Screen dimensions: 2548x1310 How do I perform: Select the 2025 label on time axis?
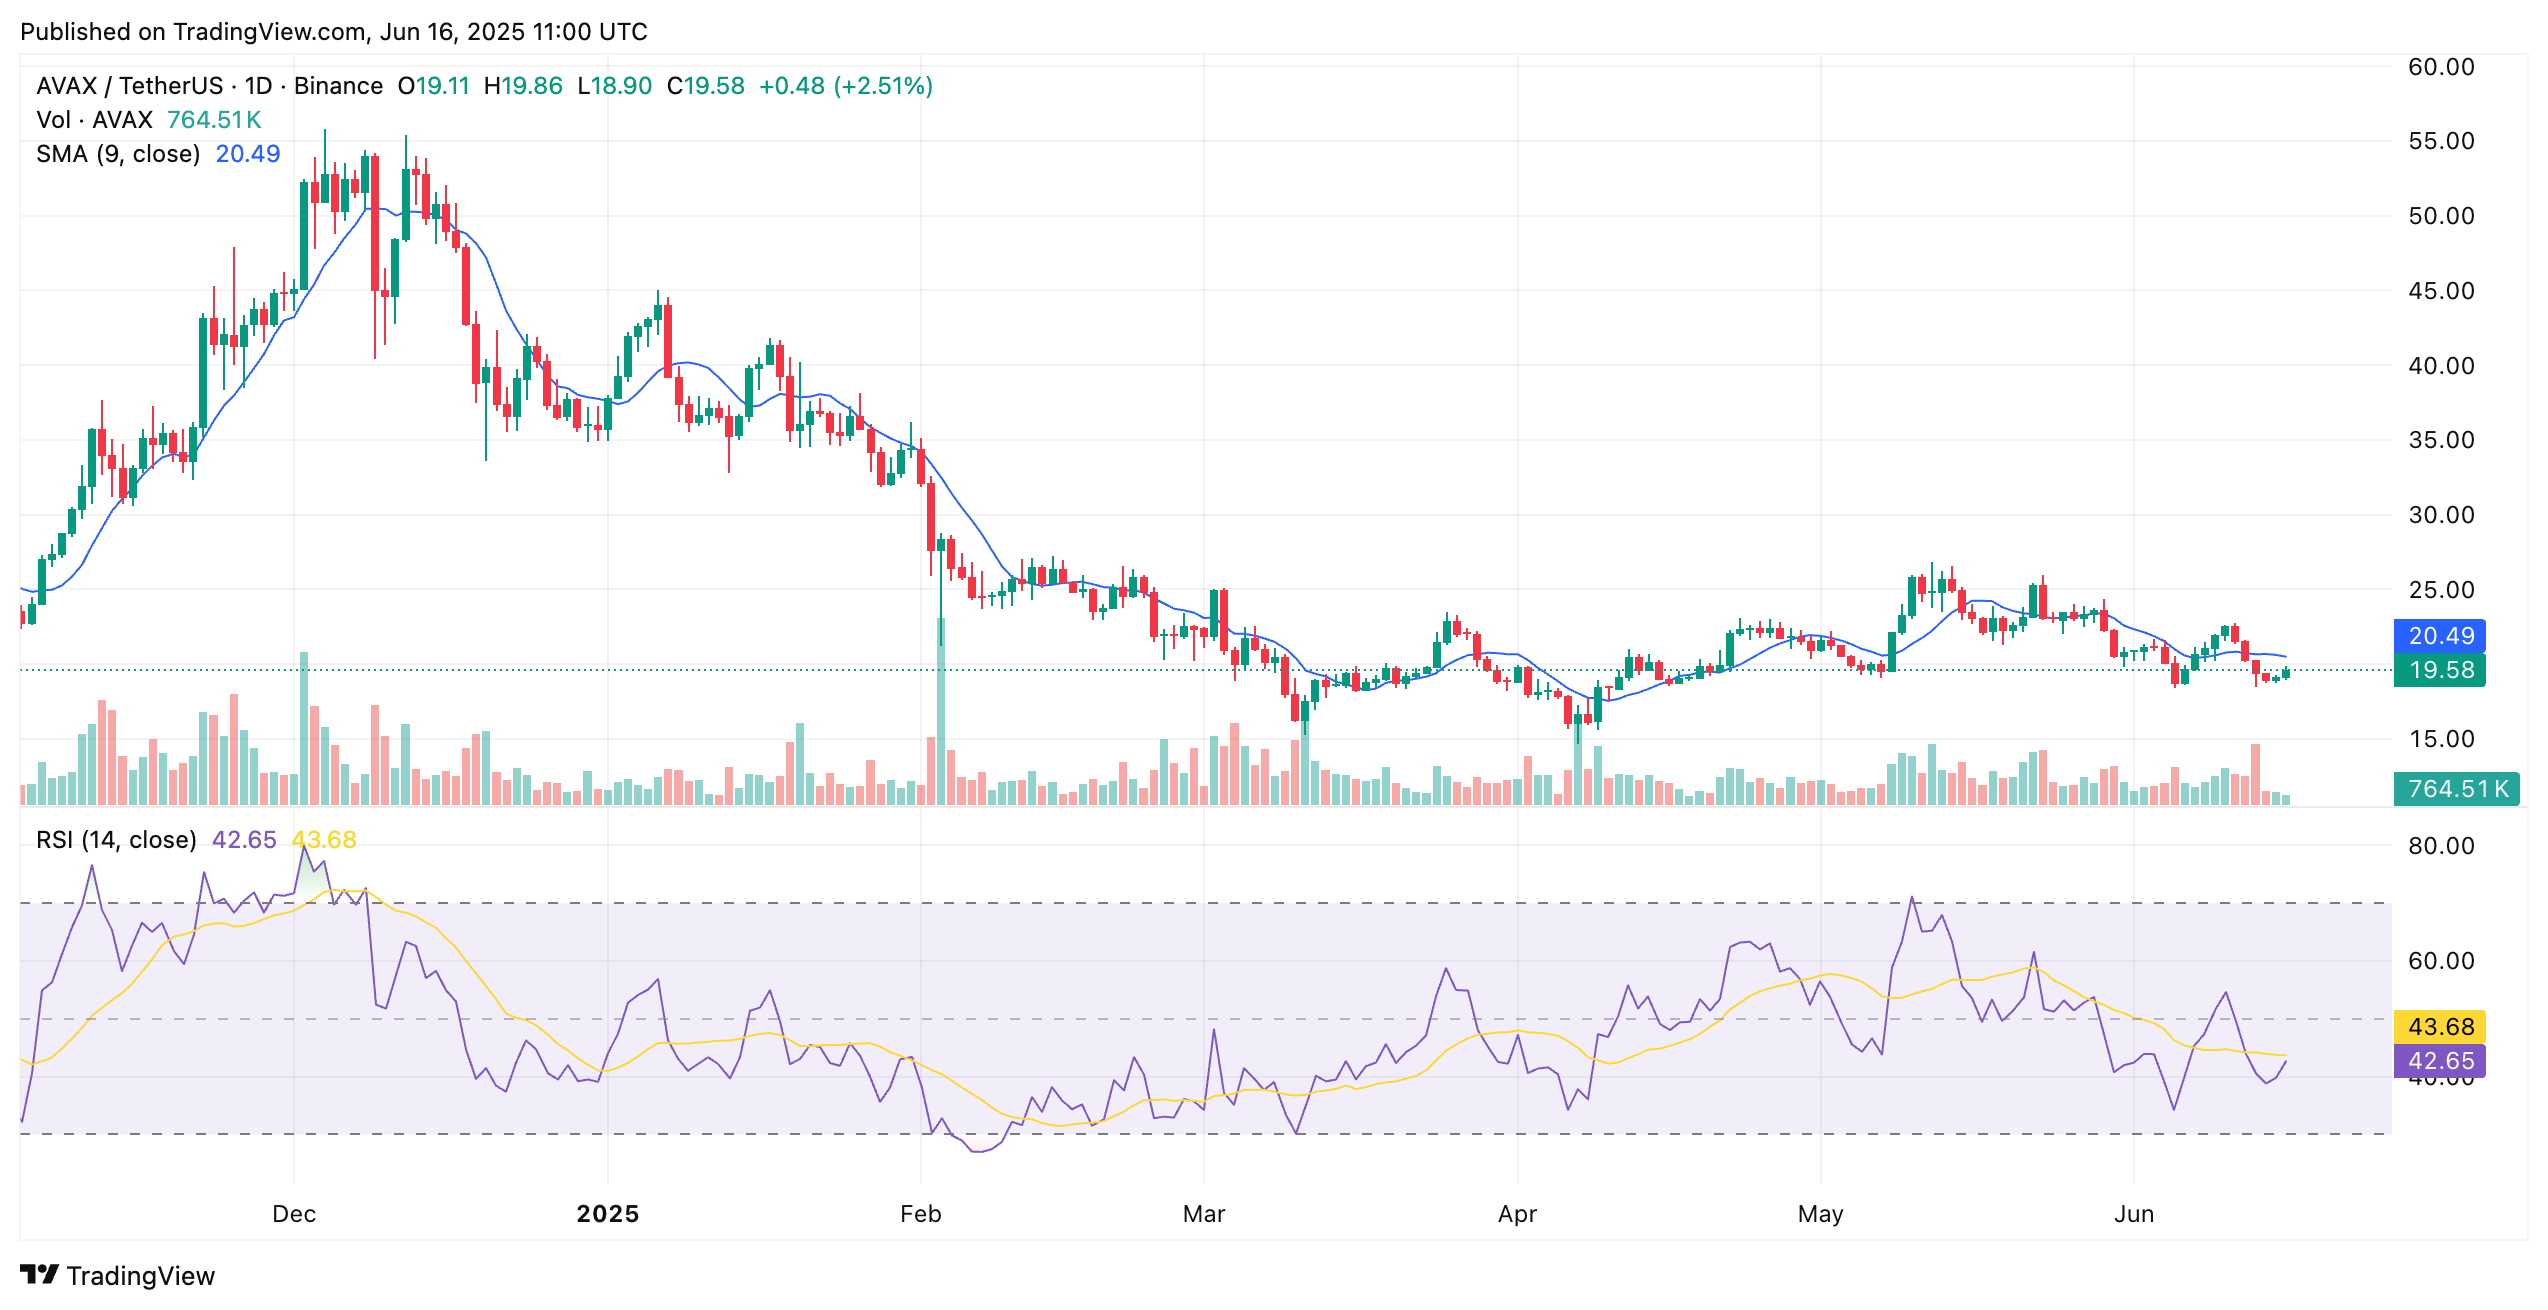click(x=609, y=1213)
